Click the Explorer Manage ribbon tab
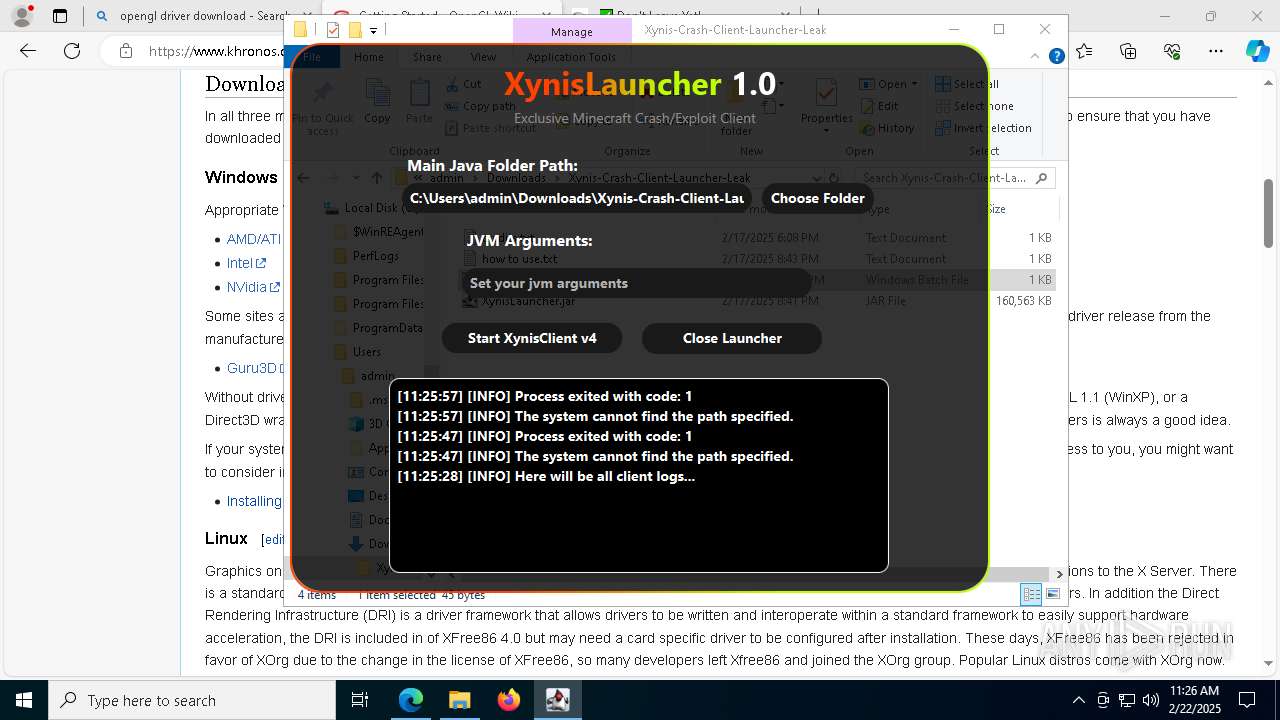This screenshot has width=1280, height=720. [x=571, y=31]
